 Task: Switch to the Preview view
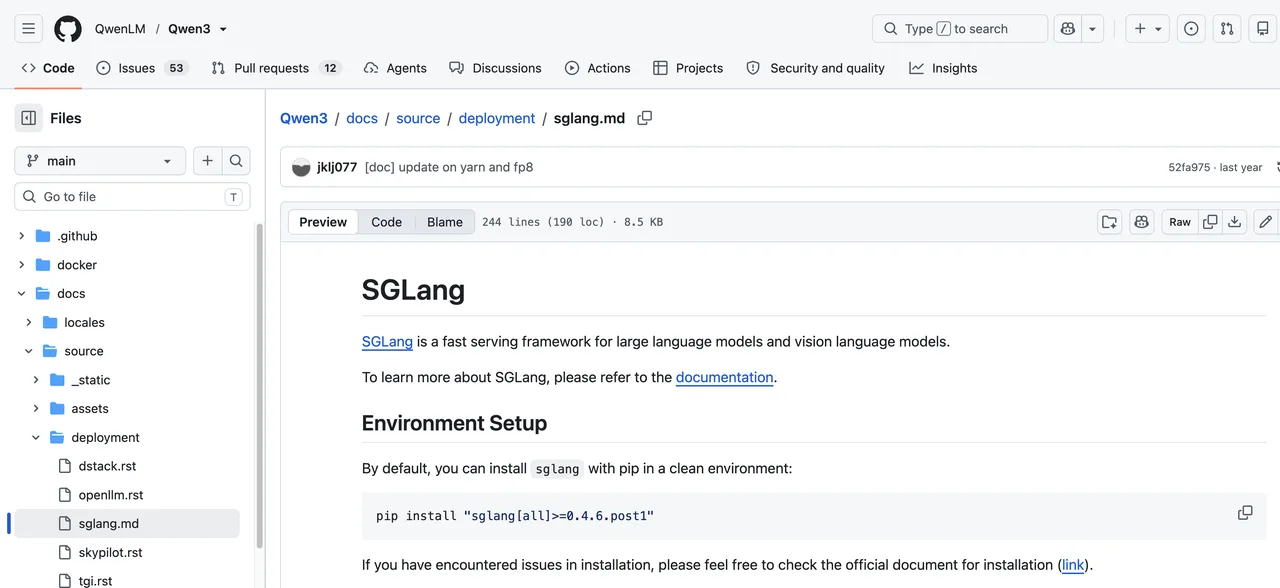(x=323, y=222)
